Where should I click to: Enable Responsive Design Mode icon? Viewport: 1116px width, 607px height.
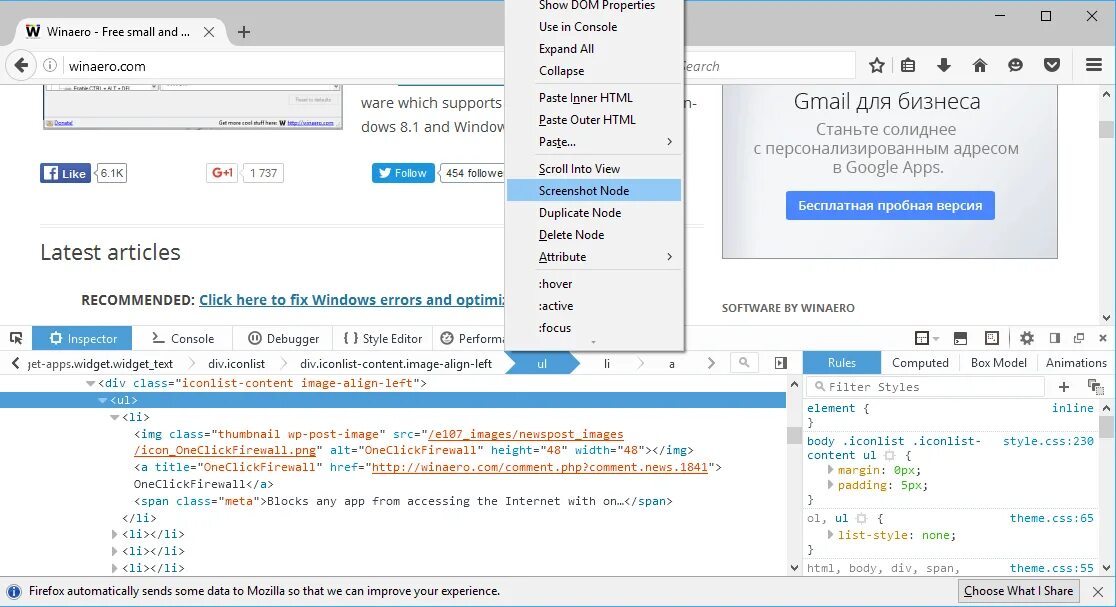coord(991,338)
